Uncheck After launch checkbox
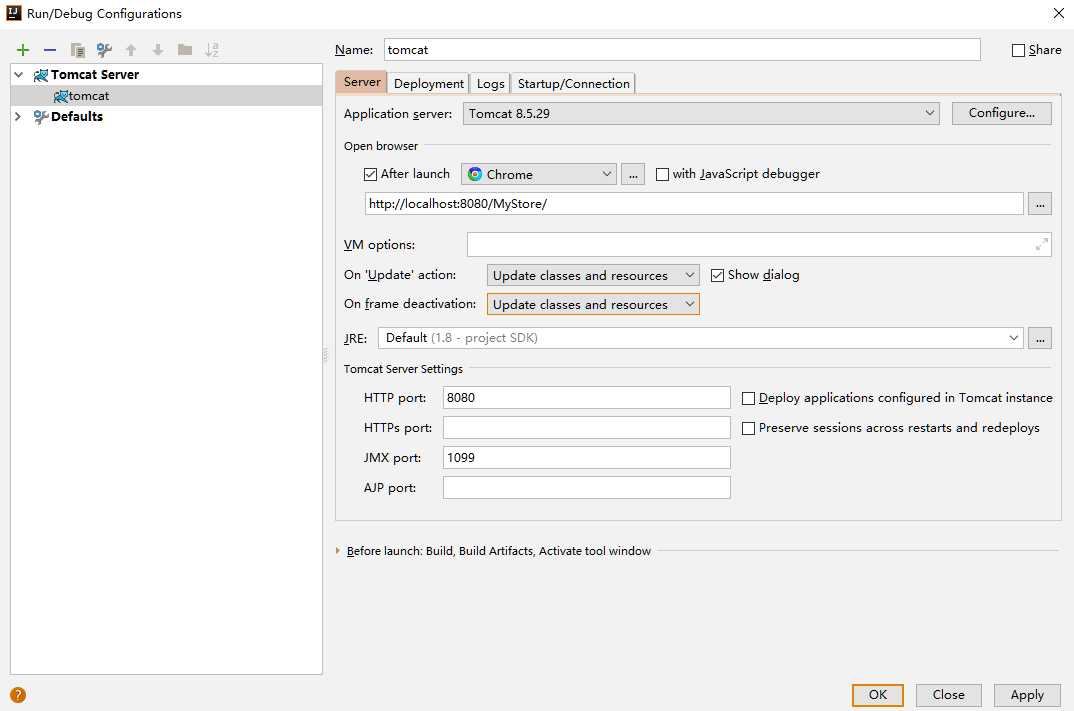The height and width of the screenshot is (711, 1074). (x=371, y=174)
